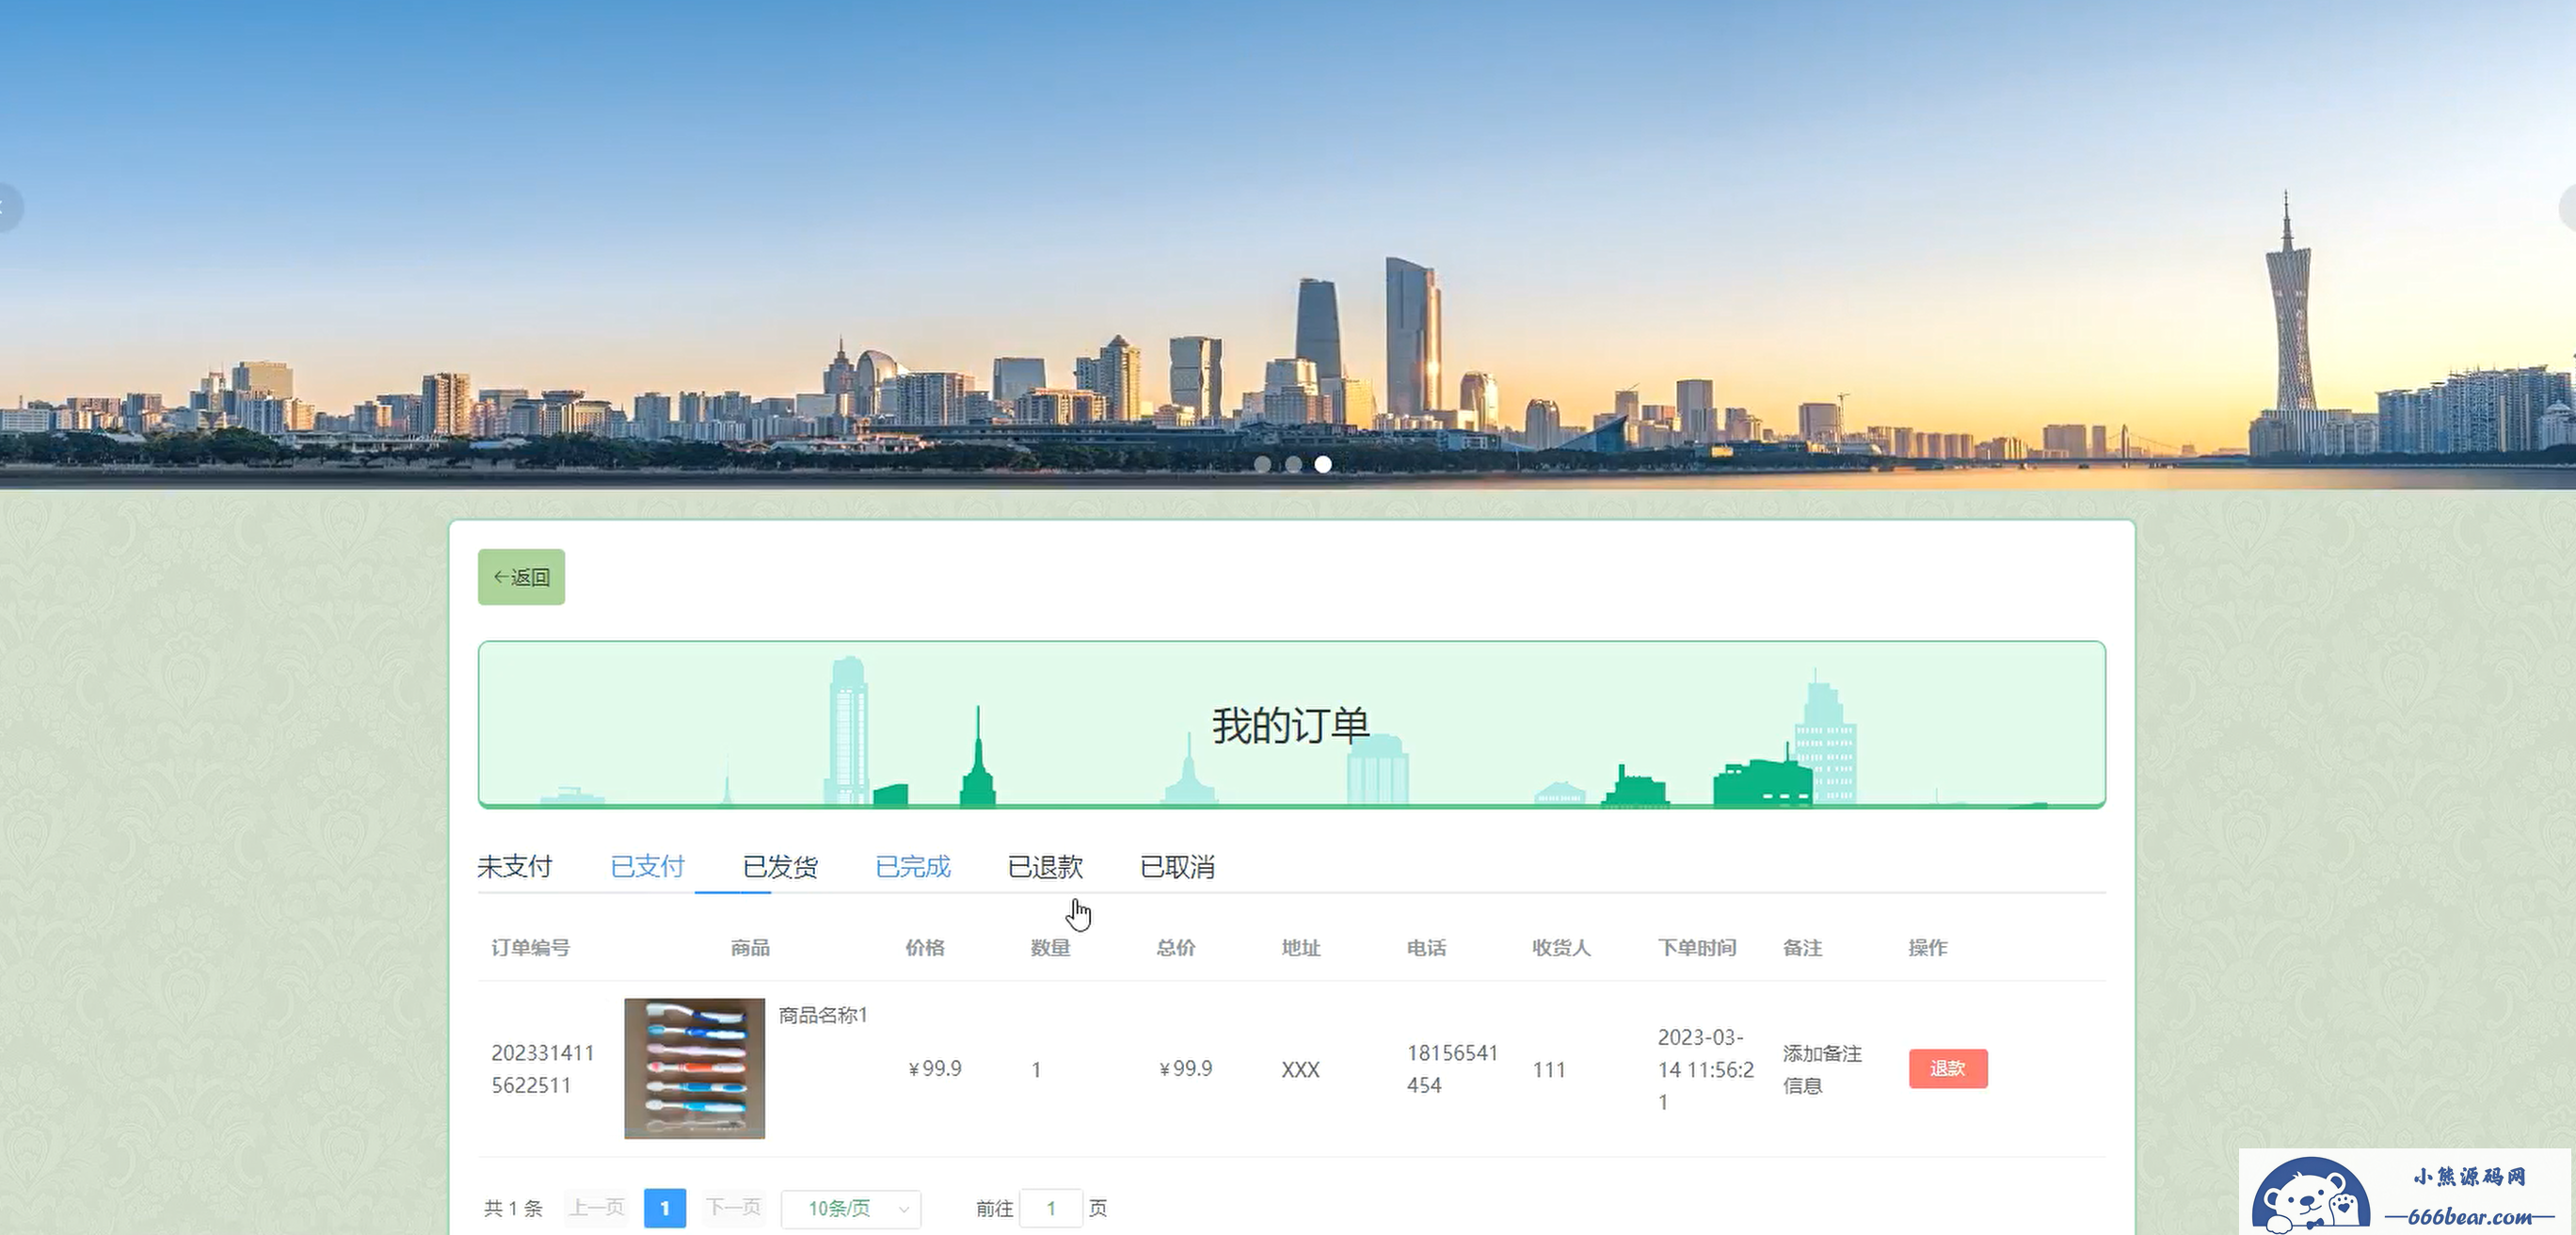The height and width of the screenshot is (1235, 2576).
Task: Select third active carousel indicator dot
Action: (x=1323, y=464)
